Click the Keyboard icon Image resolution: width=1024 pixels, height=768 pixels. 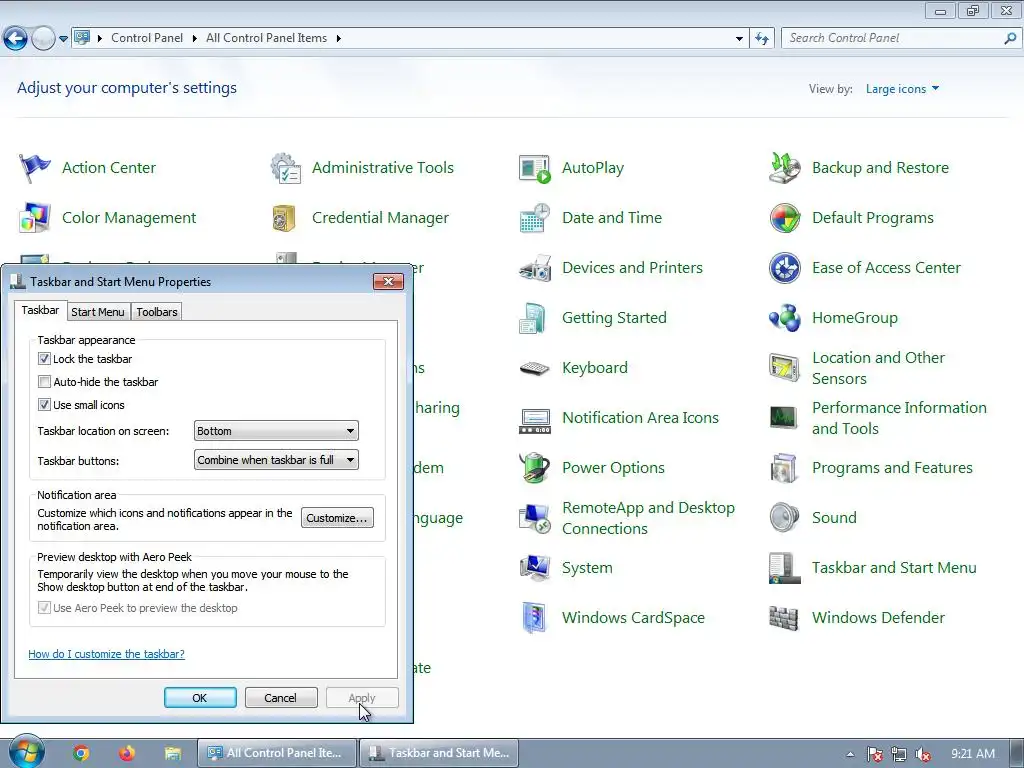click(x=535, y=368)
